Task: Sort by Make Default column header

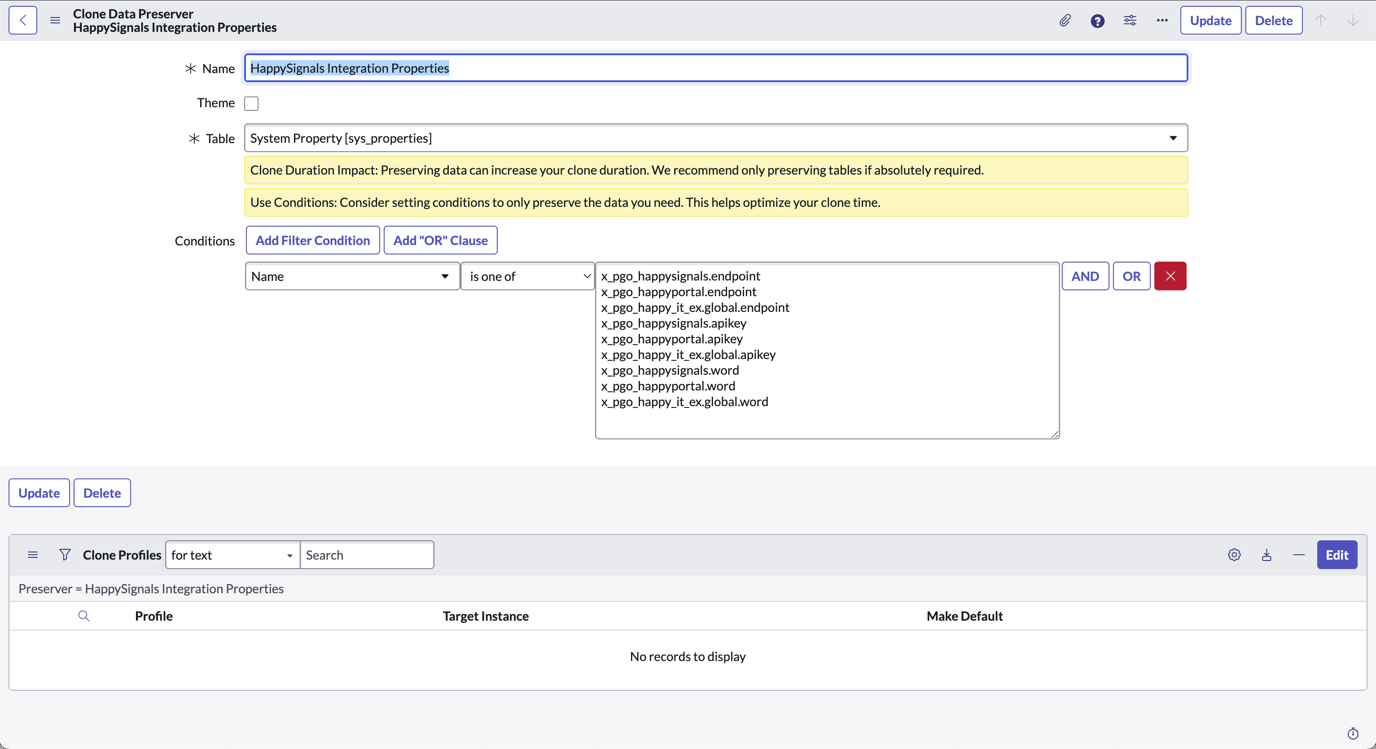Action: coord(964,616)
